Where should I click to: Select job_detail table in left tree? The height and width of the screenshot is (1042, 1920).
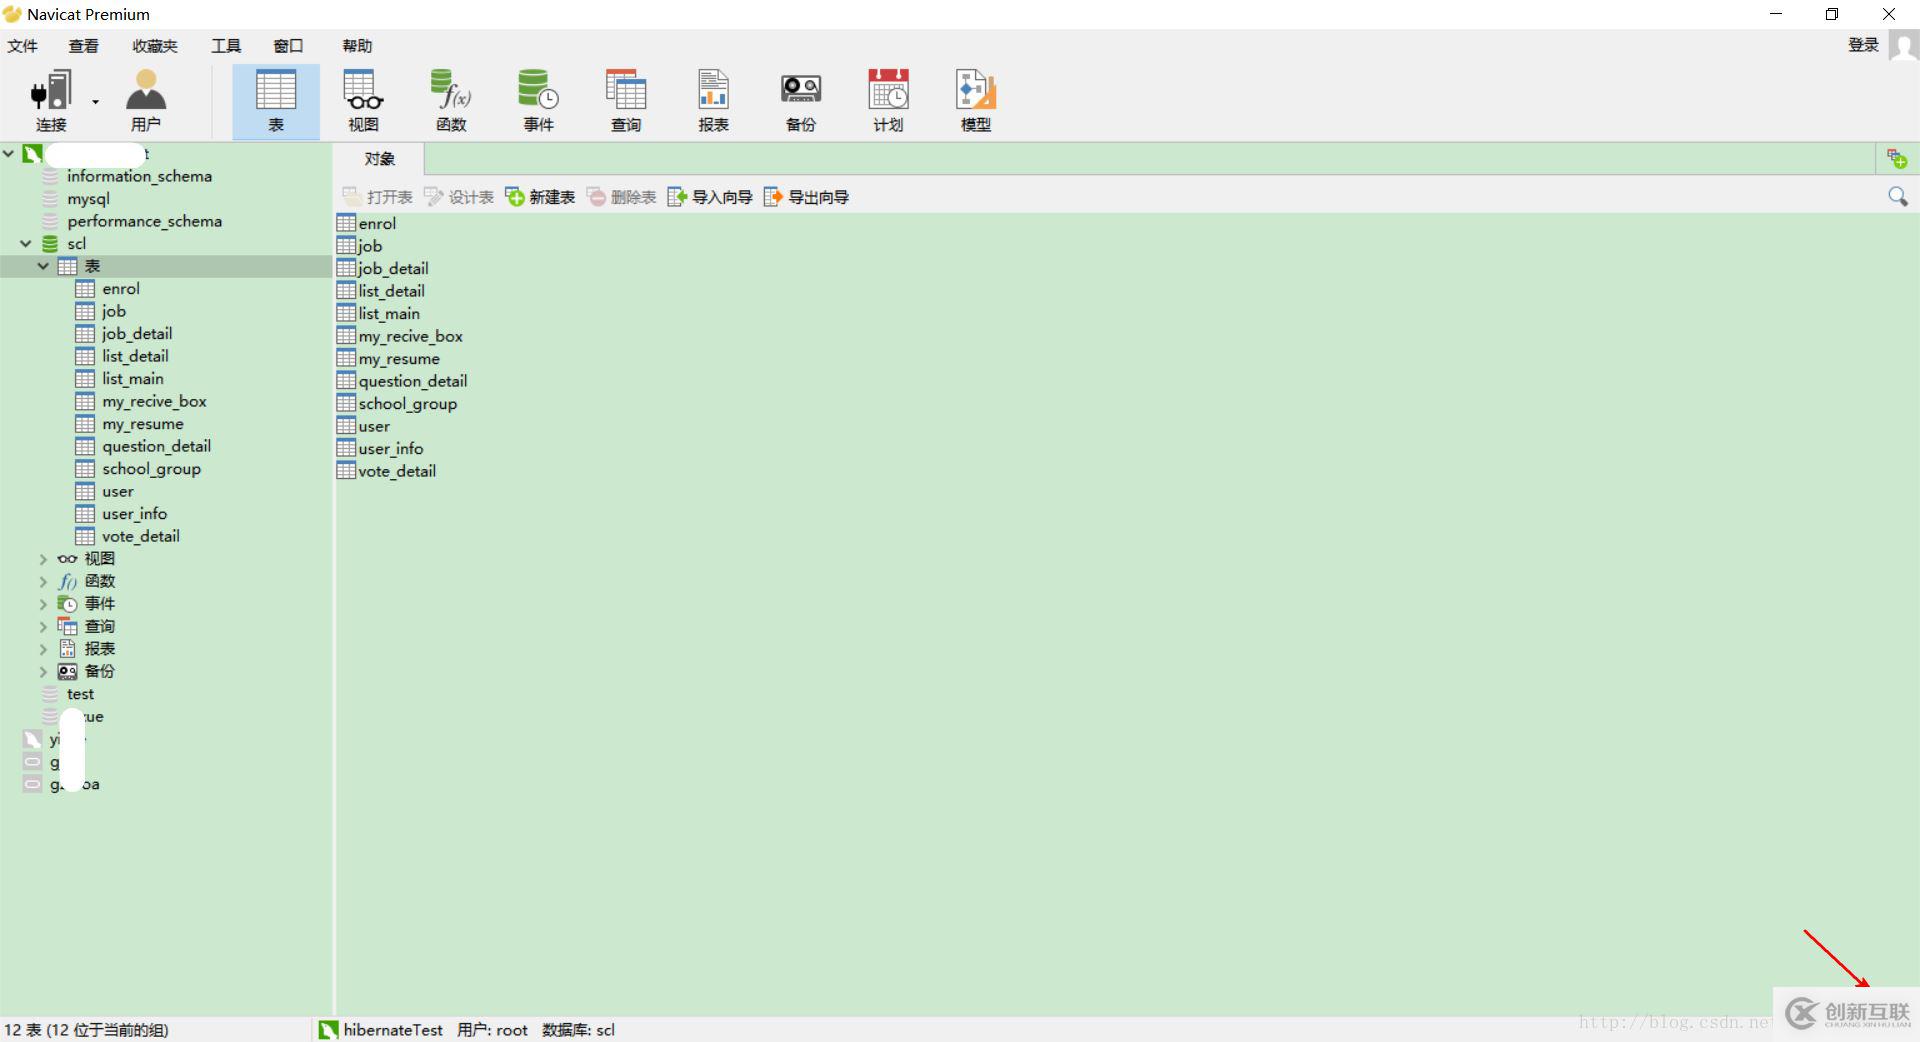click(136, 334)
